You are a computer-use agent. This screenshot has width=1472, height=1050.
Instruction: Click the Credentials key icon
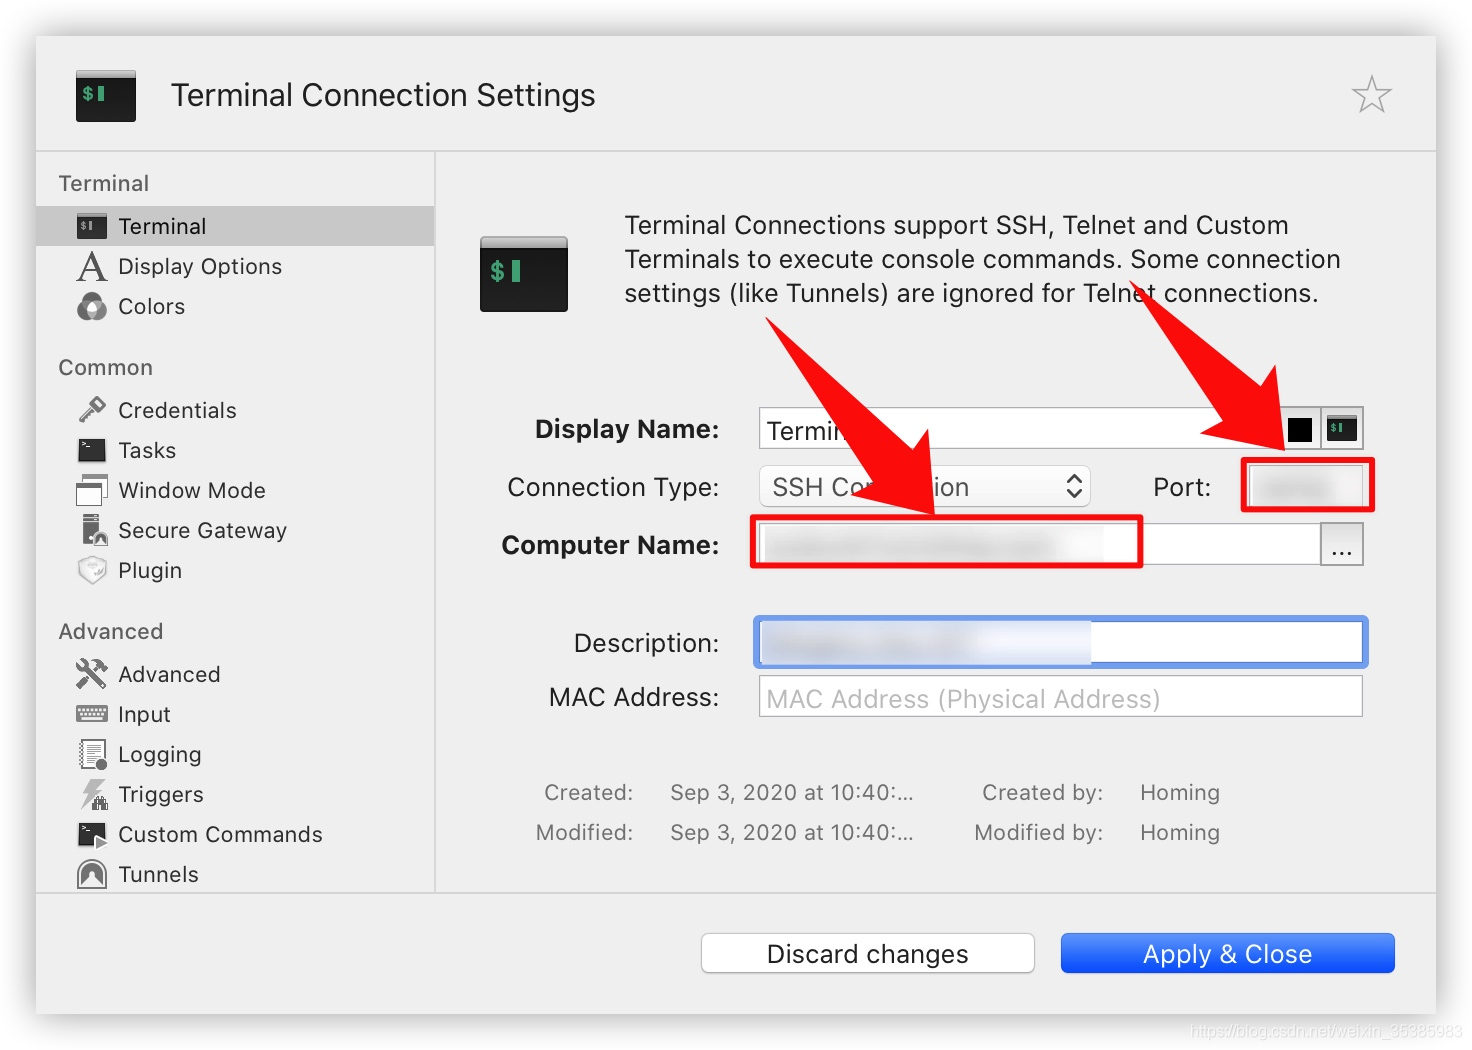92,410
